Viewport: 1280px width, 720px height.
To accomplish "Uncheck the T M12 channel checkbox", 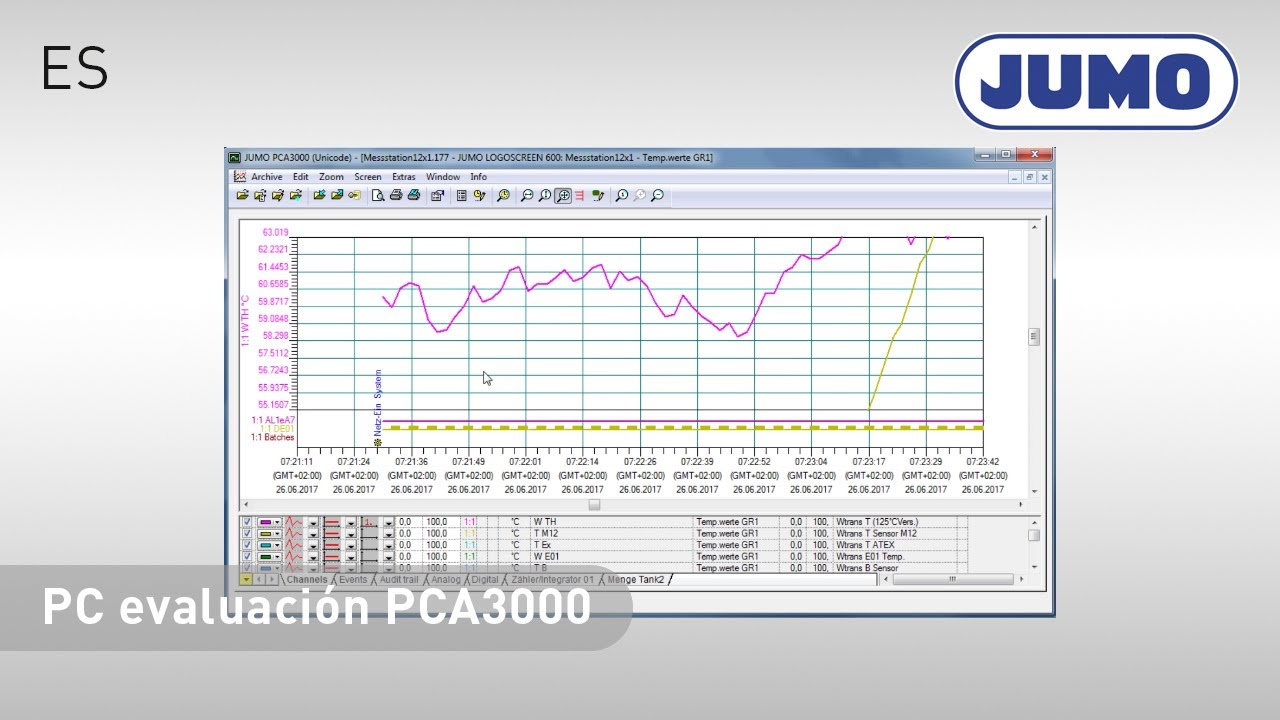I will coord(247,533).
